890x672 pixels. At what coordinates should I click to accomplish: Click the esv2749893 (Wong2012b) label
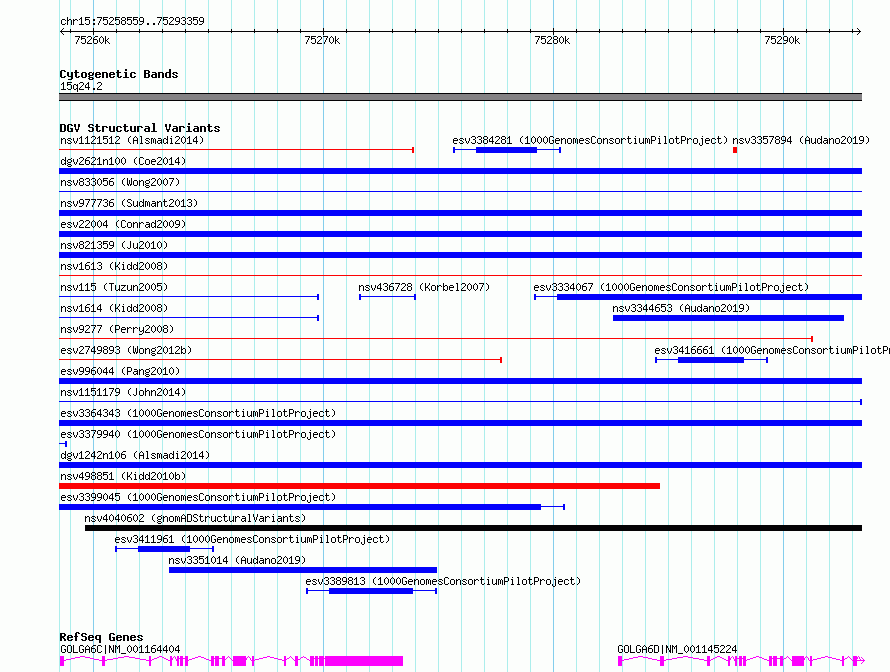coord(126,350)
